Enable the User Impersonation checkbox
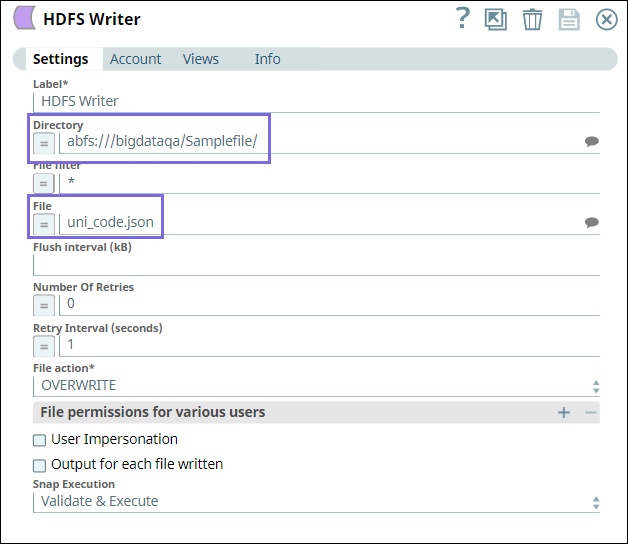The width and height of the screenshot is (628, 544). [x=40, y=440]
